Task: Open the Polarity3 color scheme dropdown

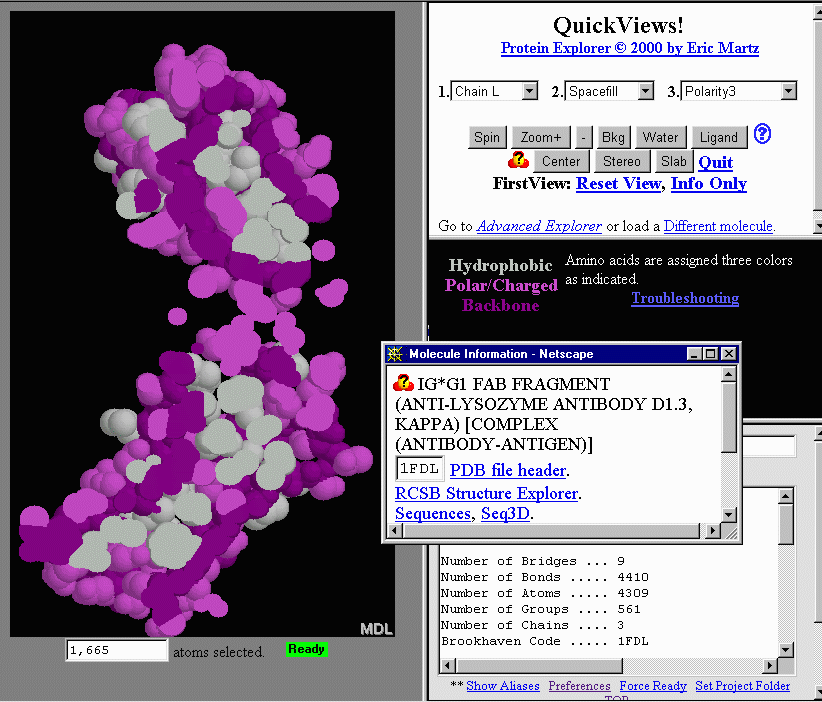Action: pos(738,91)
